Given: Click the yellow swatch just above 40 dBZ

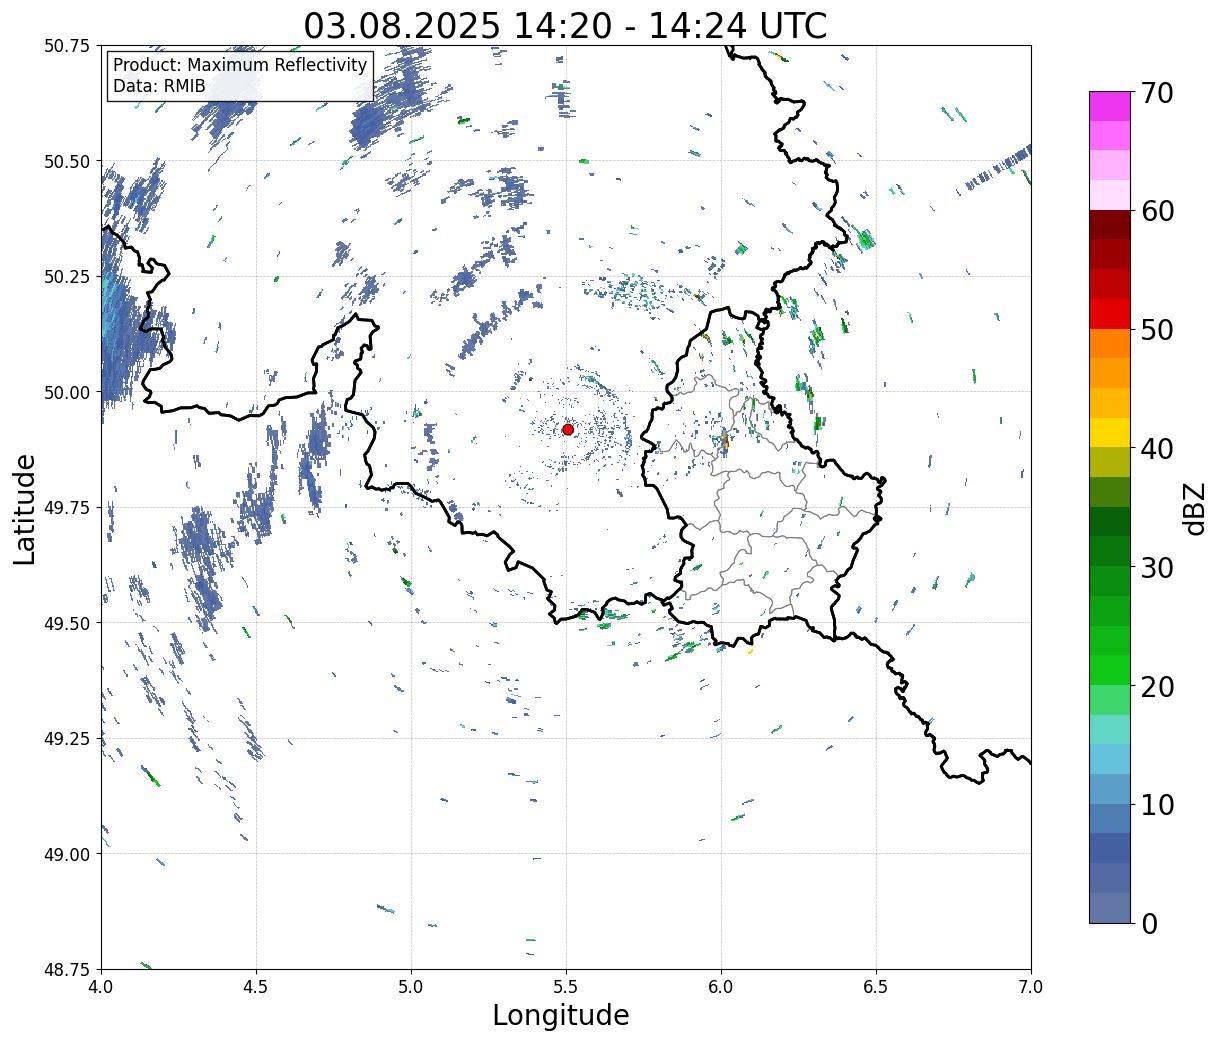Looking at the screenshot, I should click(1110, 432).
